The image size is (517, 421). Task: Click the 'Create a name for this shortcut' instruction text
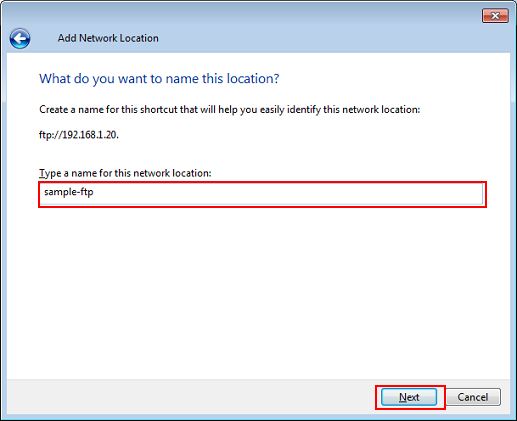pos(230,110)
